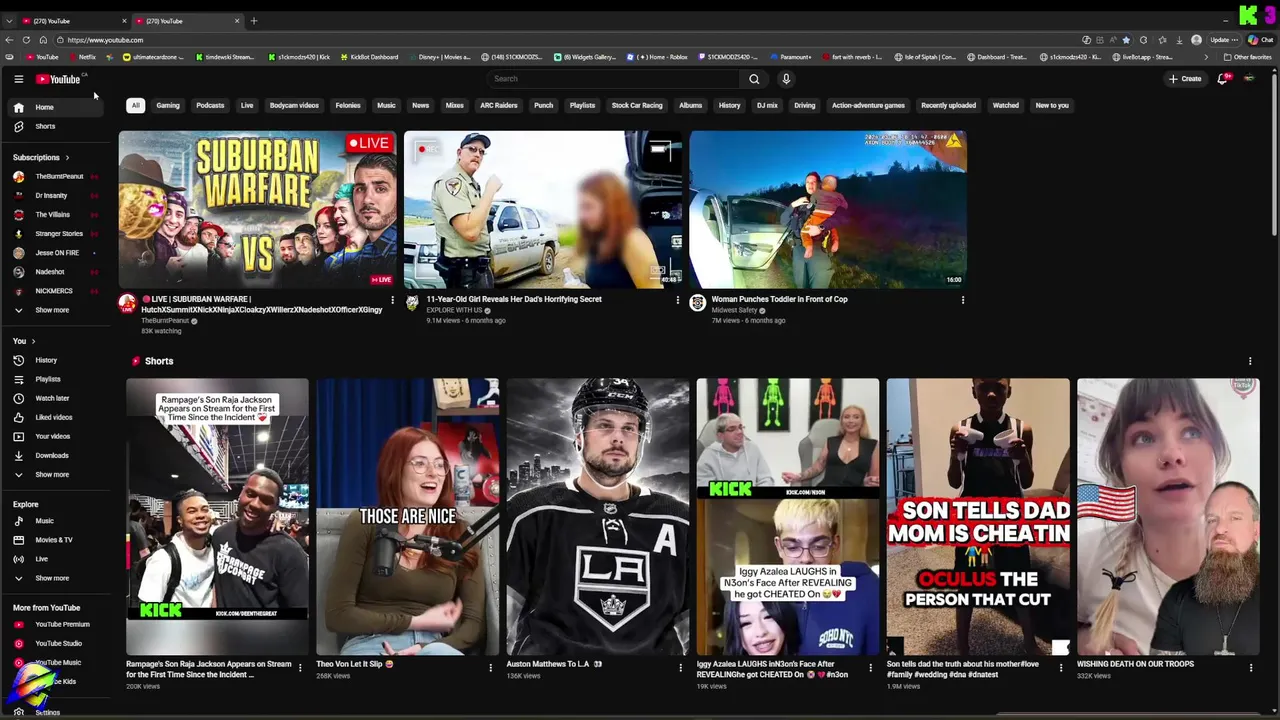Select the Action-adventure games chip
This screenshot has height=720, width=1280.
[x=868, y=105]
